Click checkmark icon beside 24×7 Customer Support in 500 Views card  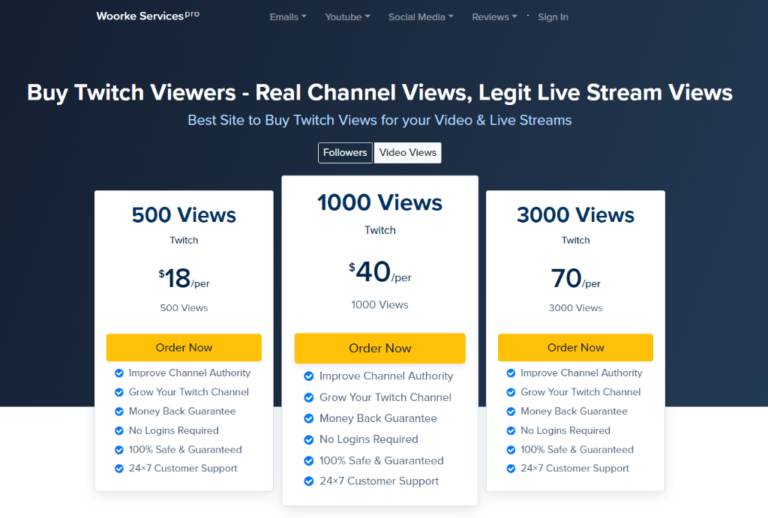point(119,469)
